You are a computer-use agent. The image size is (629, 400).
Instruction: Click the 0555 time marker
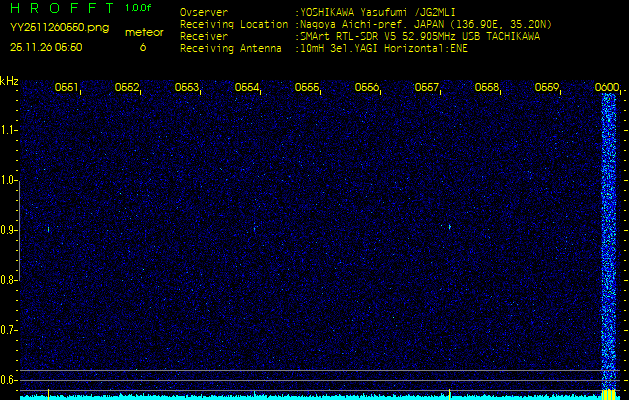click(x=307, y=88)
